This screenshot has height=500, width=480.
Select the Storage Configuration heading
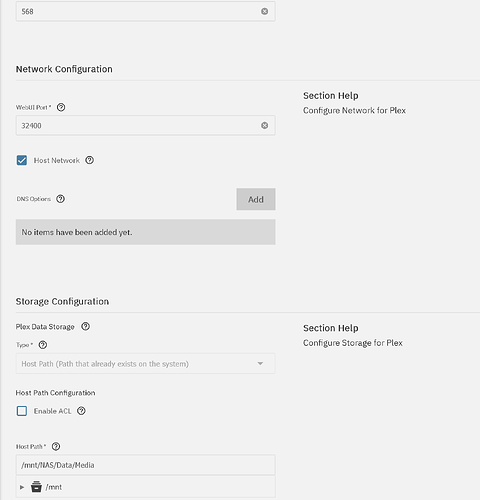[x=62, y=301]
